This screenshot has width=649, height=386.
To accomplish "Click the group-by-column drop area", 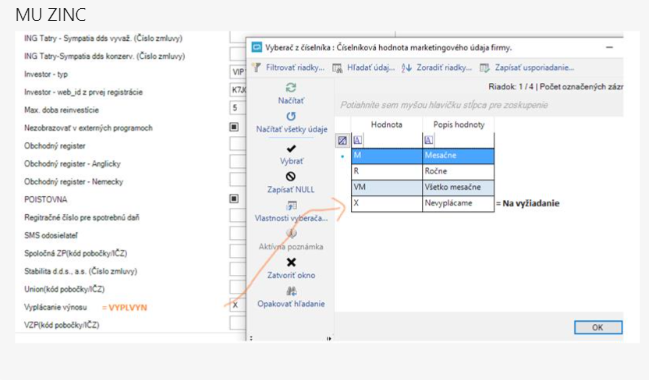I will click(479, 105).
